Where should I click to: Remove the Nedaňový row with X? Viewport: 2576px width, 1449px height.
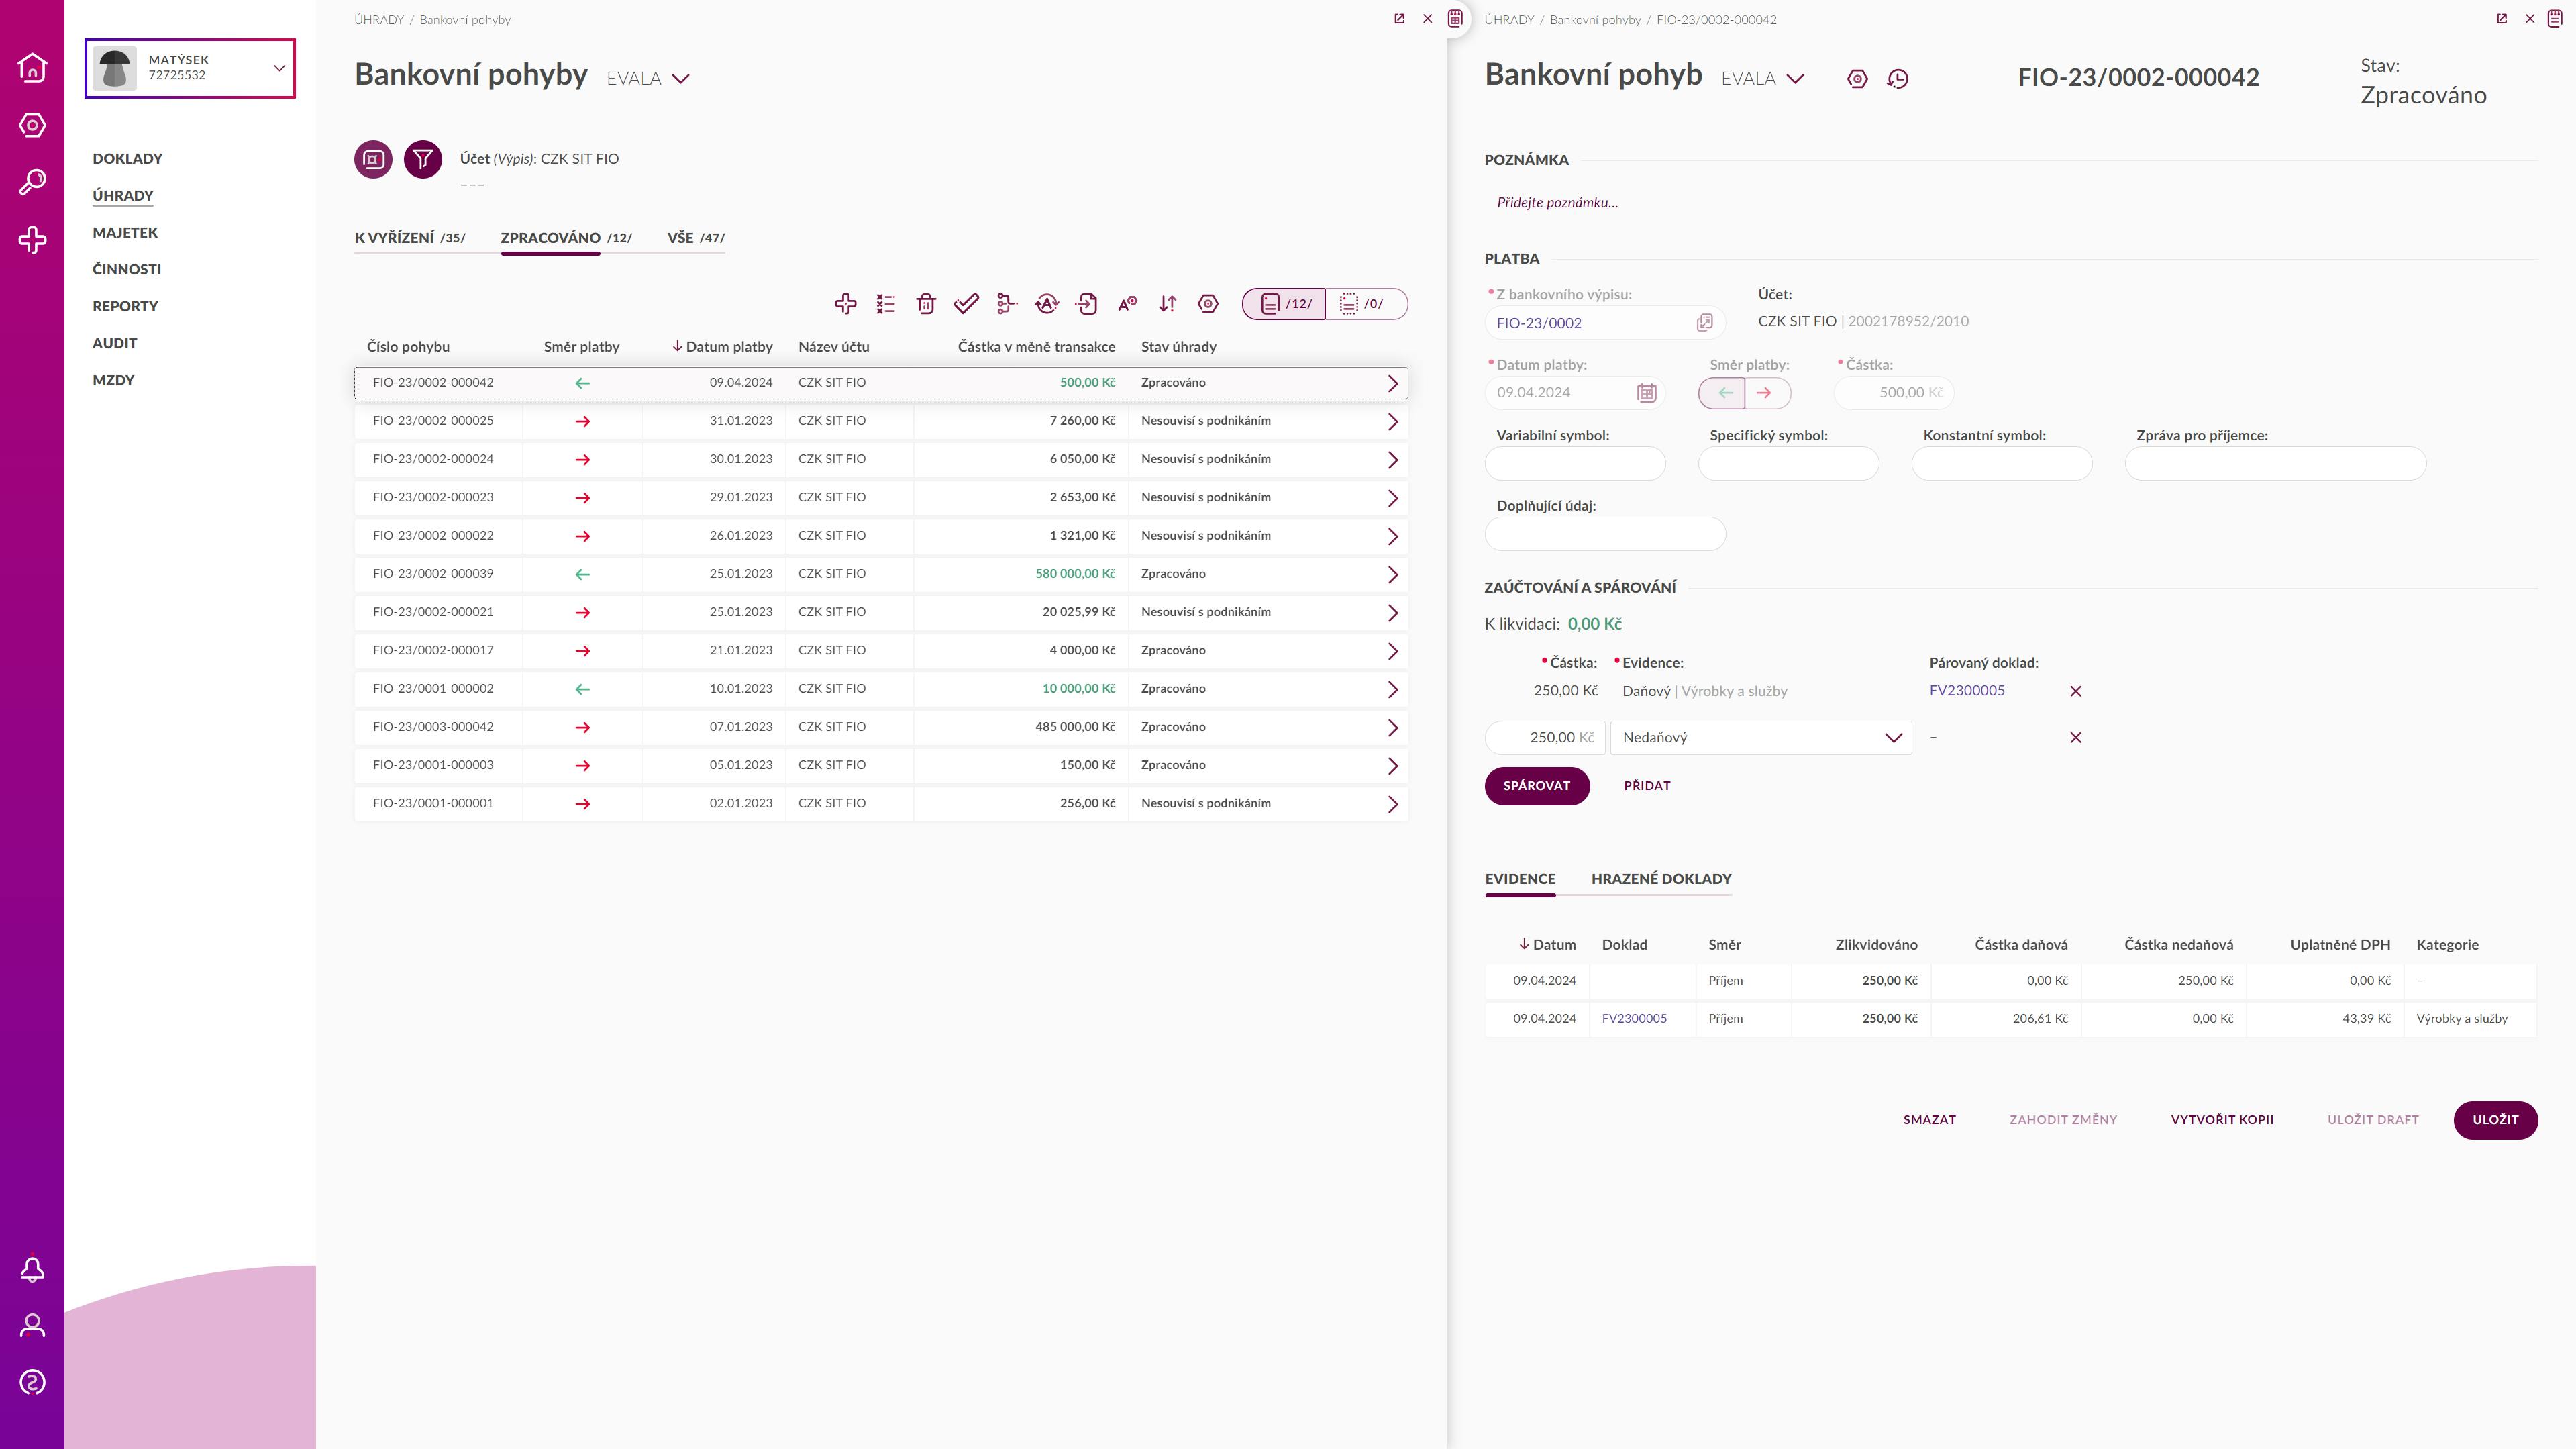click(x=2076, y=738)
